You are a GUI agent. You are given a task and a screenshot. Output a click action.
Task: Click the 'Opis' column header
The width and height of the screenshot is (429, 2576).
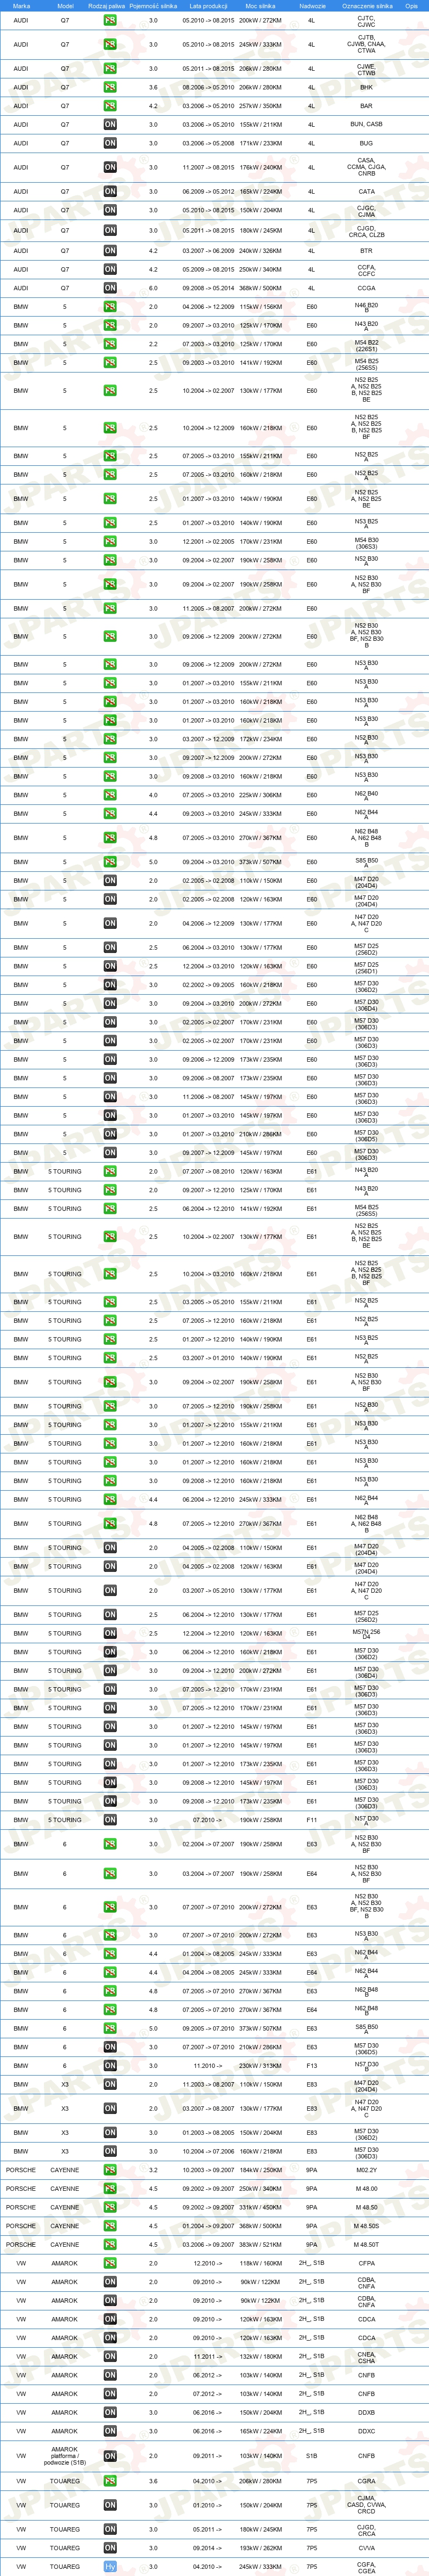411,6
